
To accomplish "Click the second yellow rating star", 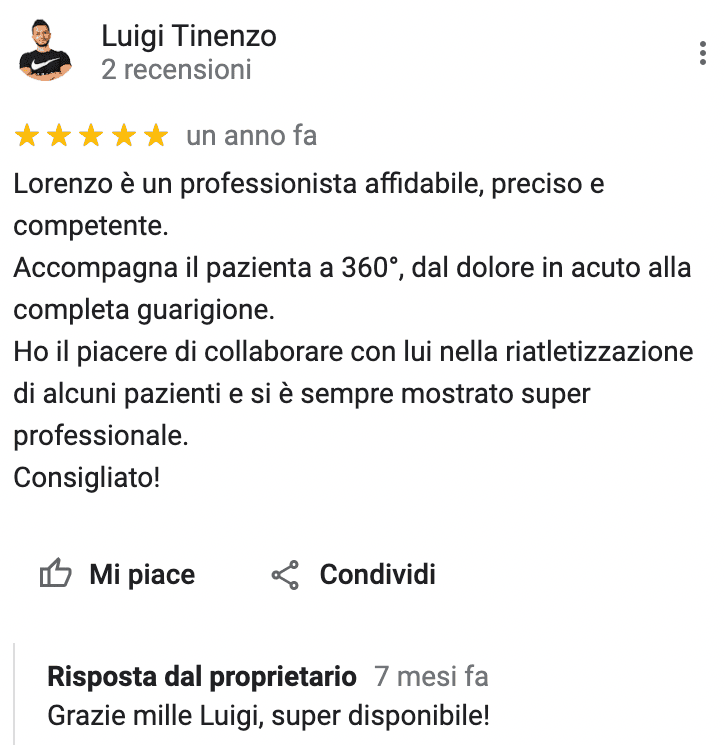I will [x=59, y=135].
